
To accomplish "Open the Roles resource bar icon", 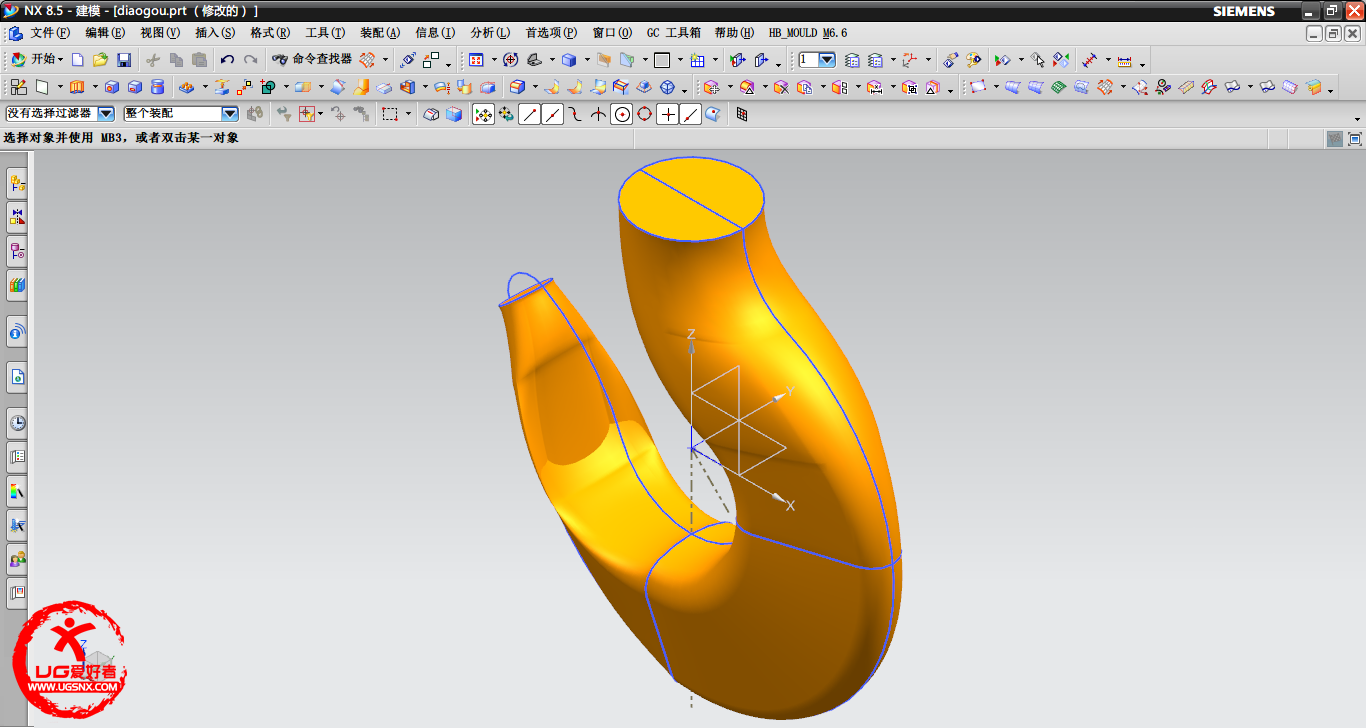I will pos(17,558).
